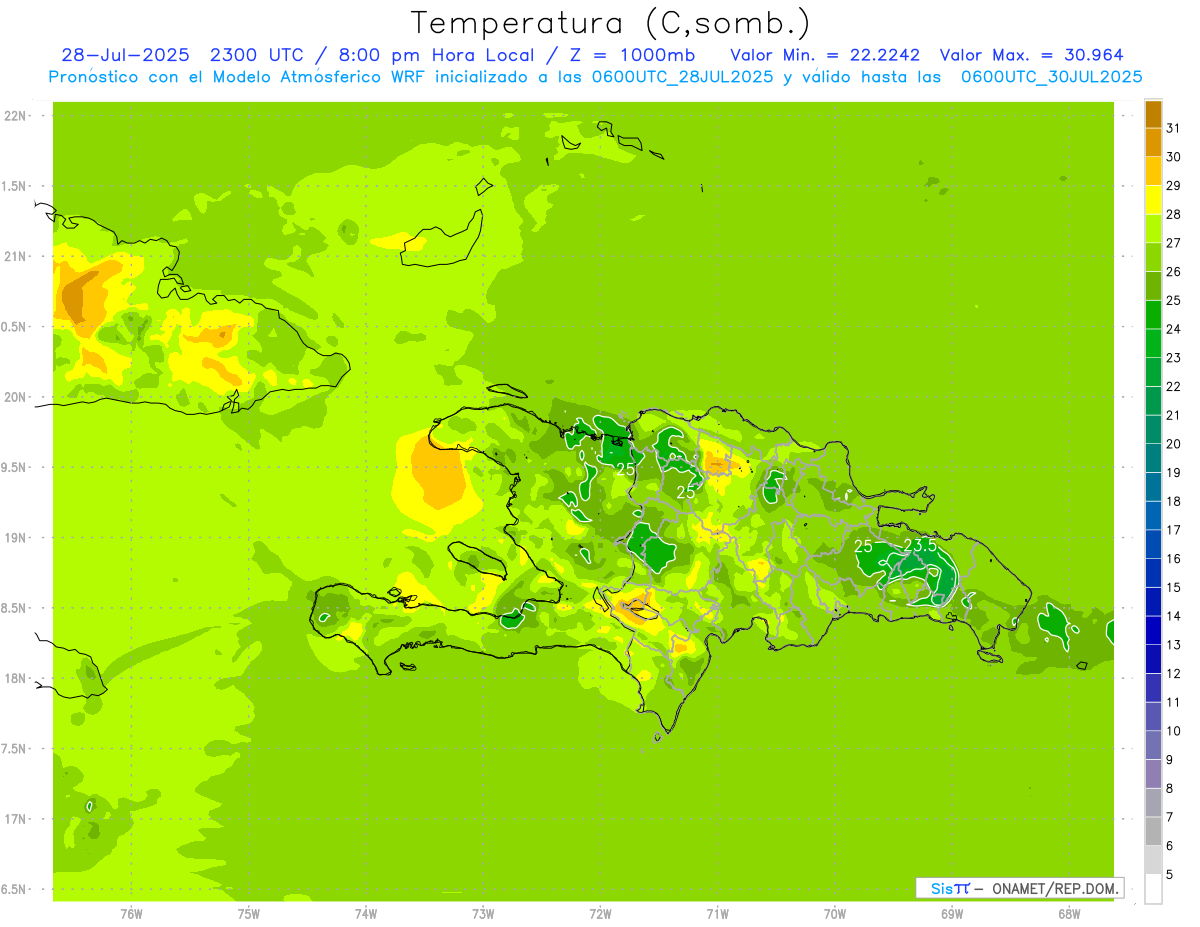The image size is (1200, 927).
Task: Pick the yellow swatch between 28 and 29
Action: [x=1153, y=200]
